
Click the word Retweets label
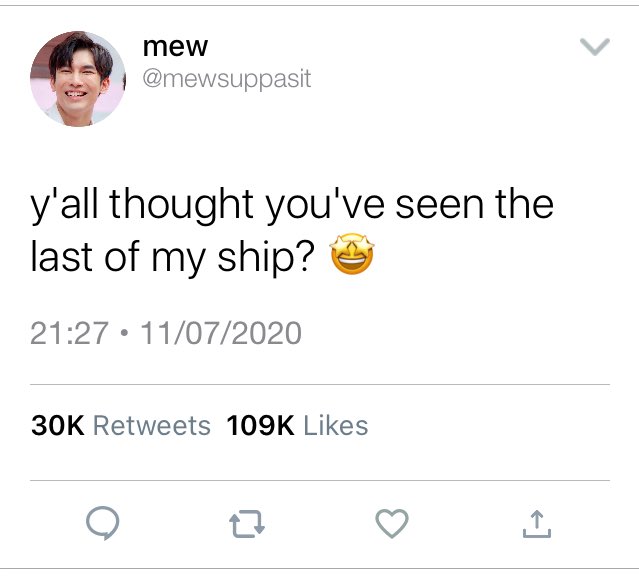152,426
